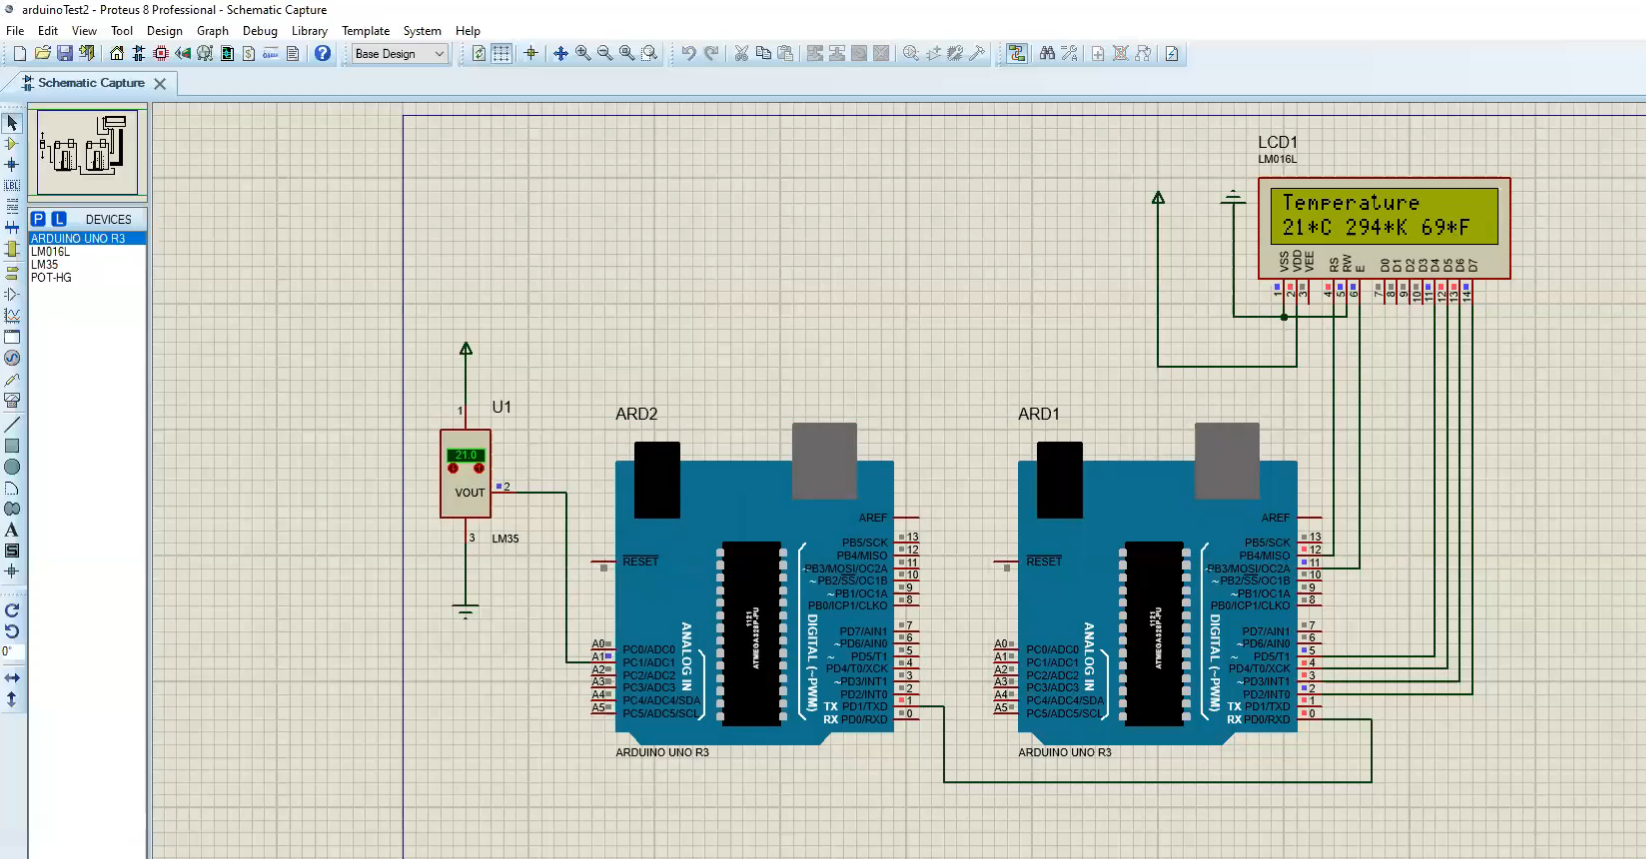Select LM35 in devices list
1646x859 pixels.
pos(45,265)
